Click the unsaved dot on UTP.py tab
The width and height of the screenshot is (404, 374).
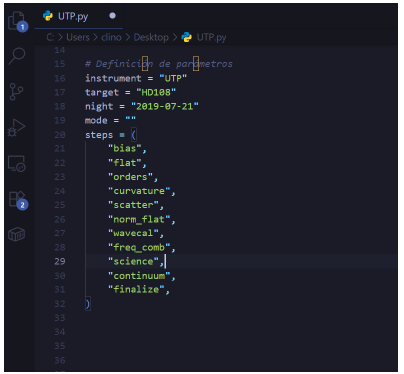[112, 16]
